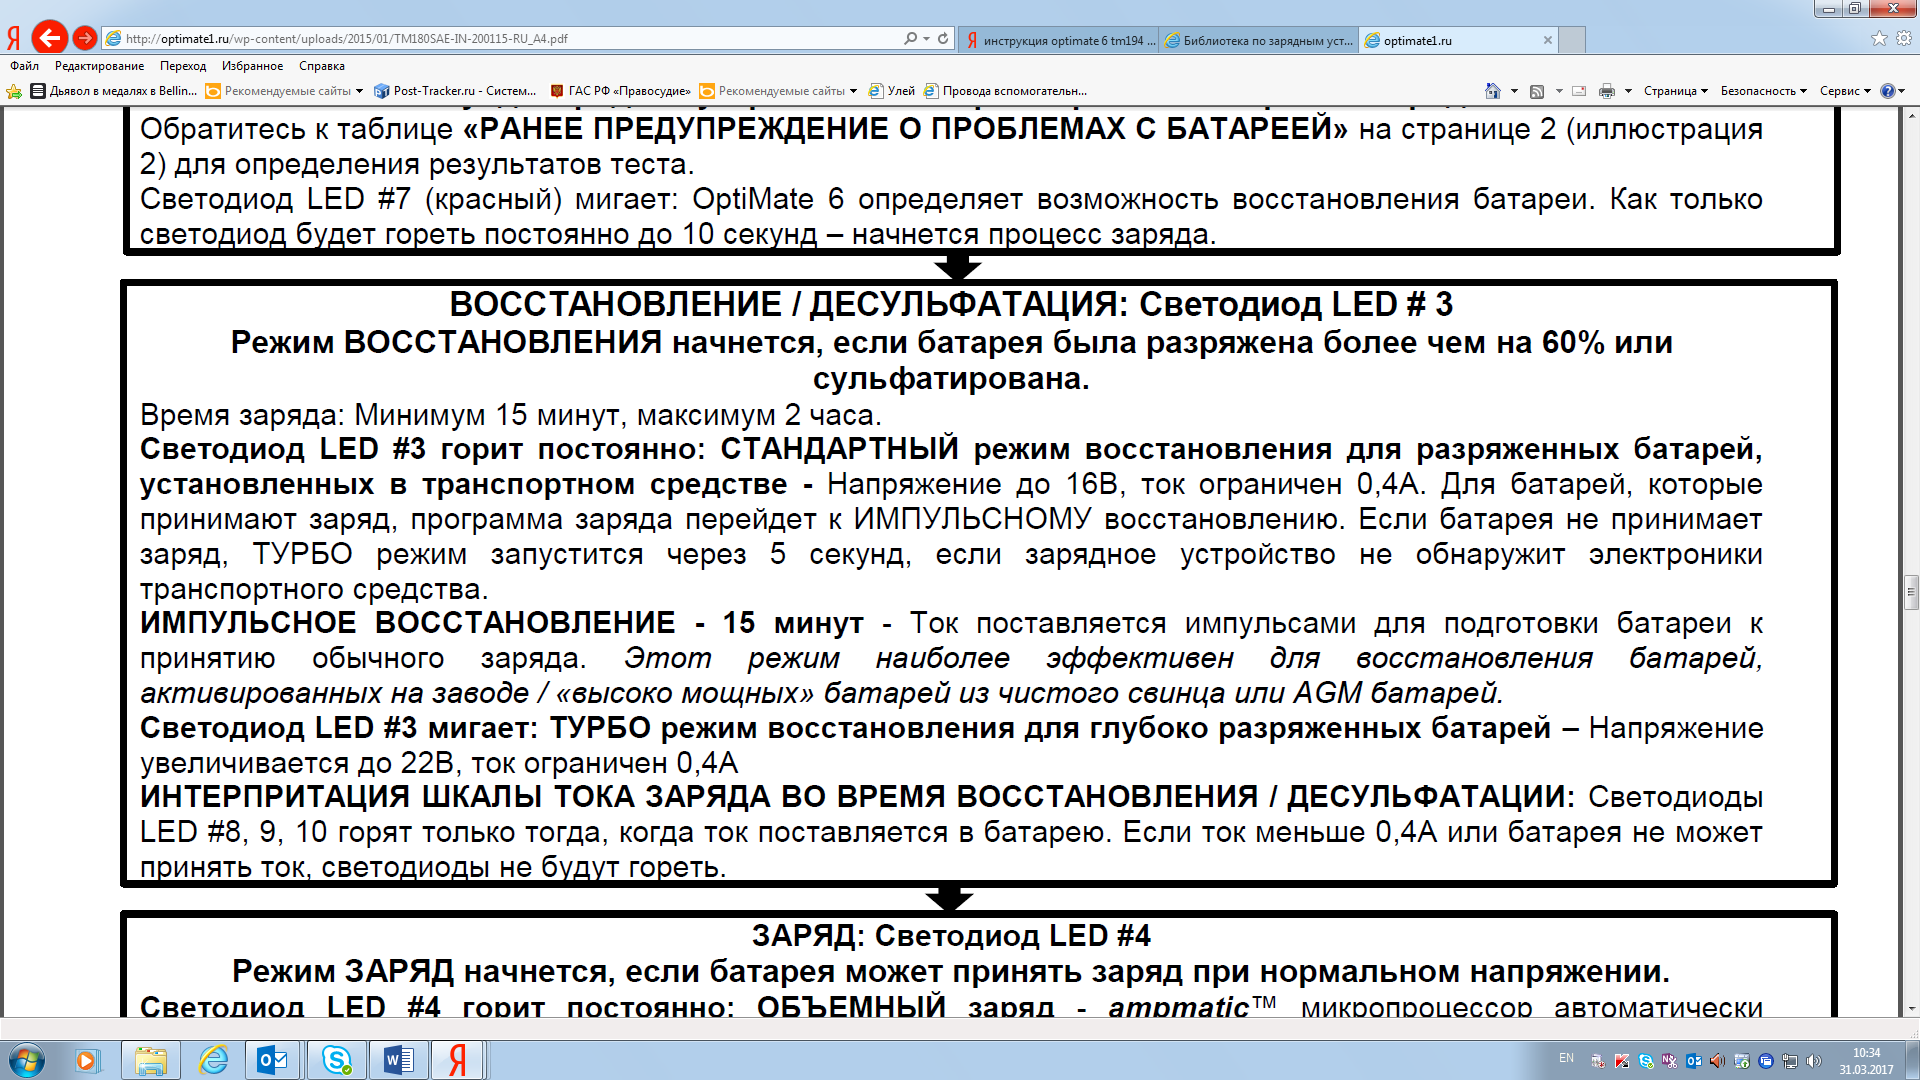Click the Yandex logo beside the back button

pyautogui.click(x=14, y=39)
